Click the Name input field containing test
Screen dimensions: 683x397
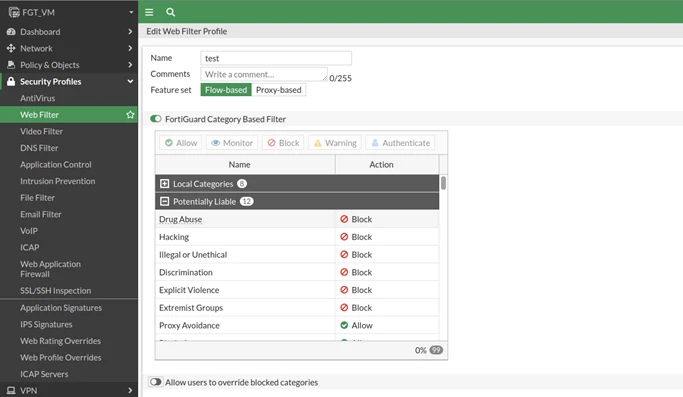tap(276, 58)
